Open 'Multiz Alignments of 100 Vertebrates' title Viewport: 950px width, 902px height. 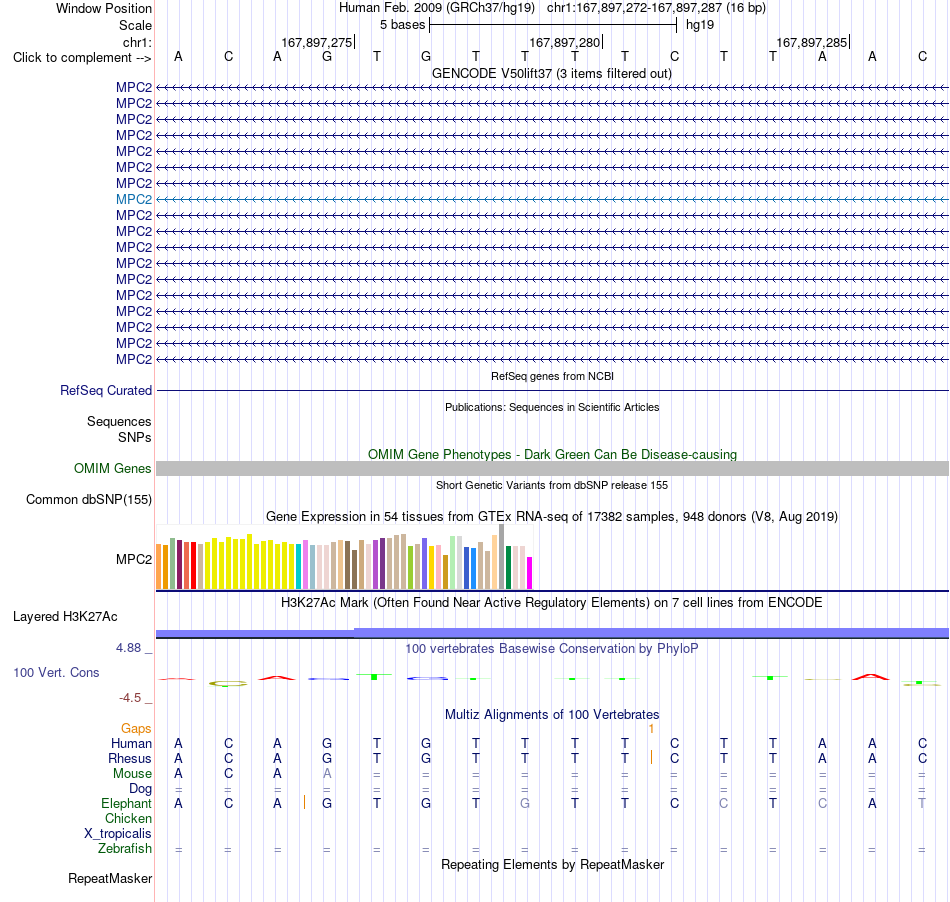click(x=552, y=715)
